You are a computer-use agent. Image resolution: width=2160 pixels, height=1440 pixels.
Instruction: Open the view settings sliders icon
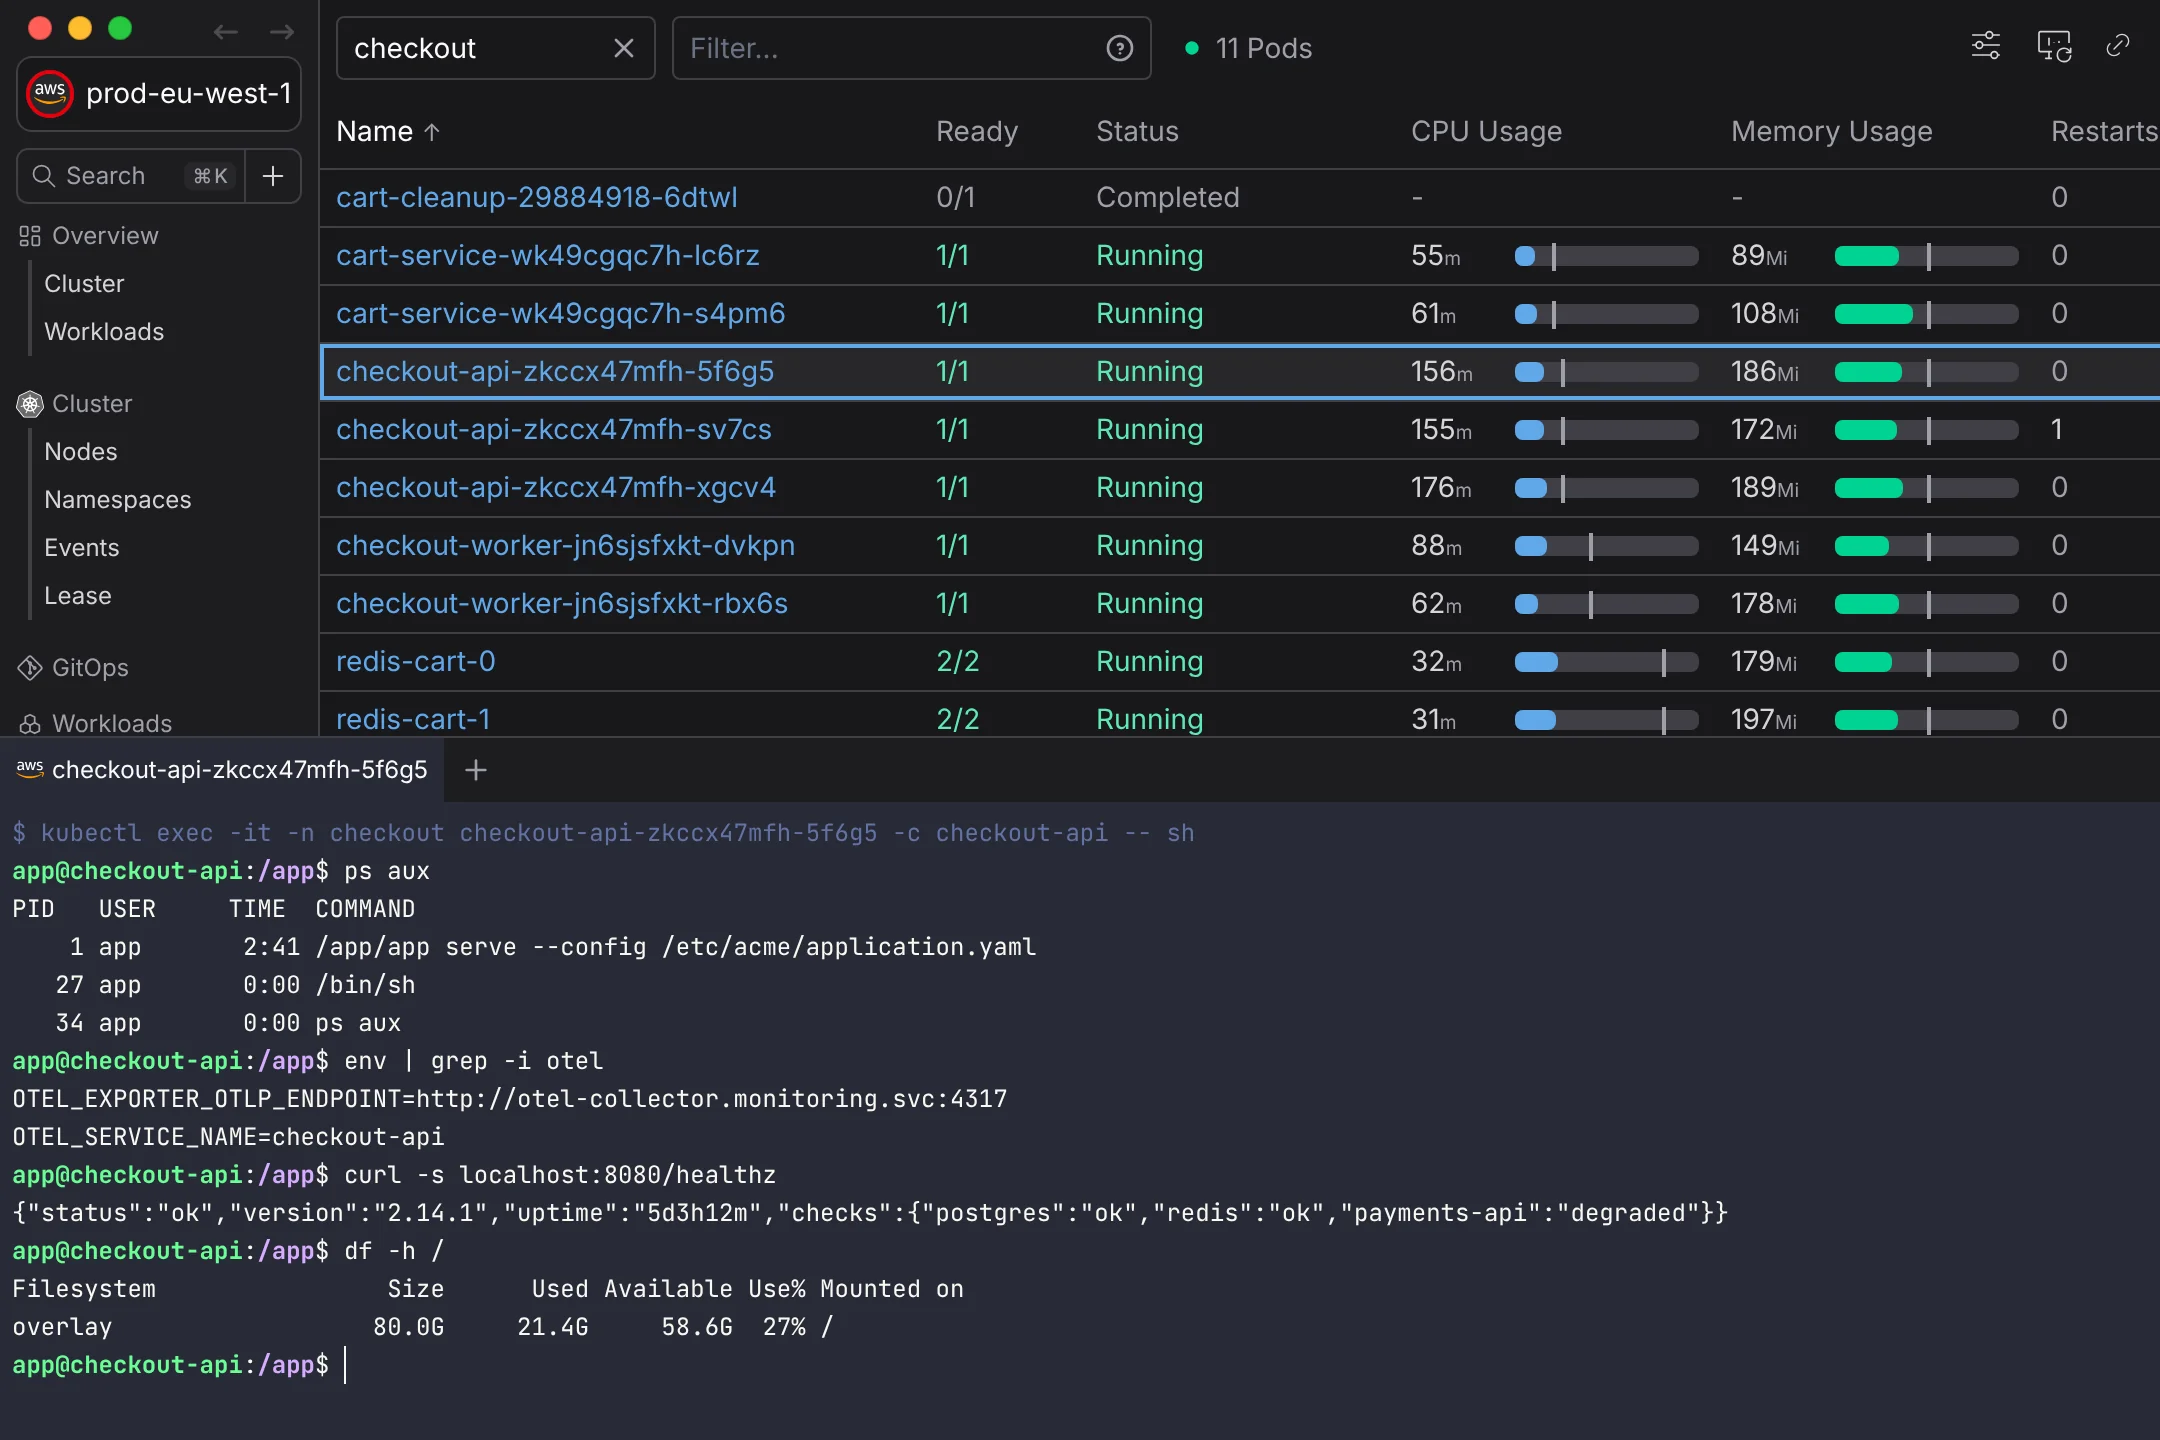pos(1986,46)
